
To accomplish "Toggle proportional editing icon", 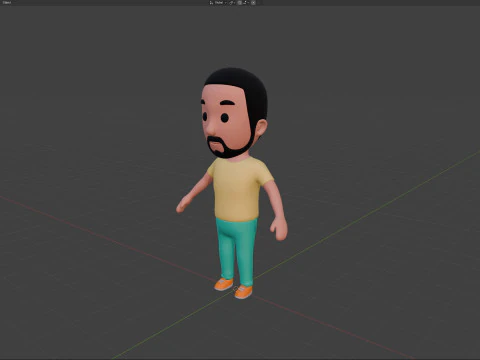I will pos(253,2).
